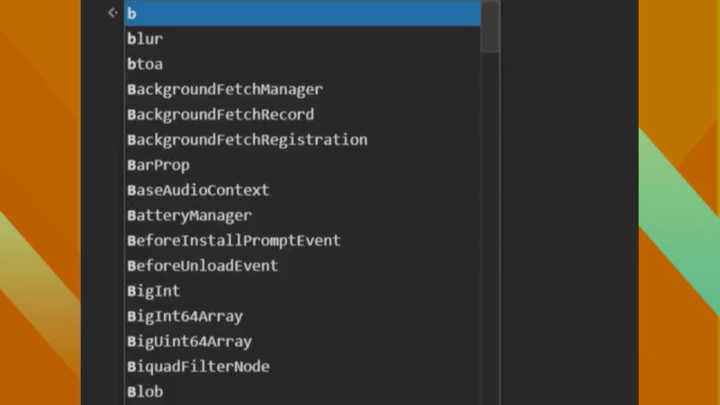Pick 'BeforeUnloadEvent' from the list
The width and height of the screenshot is (720, 405).
pos(202,266)
